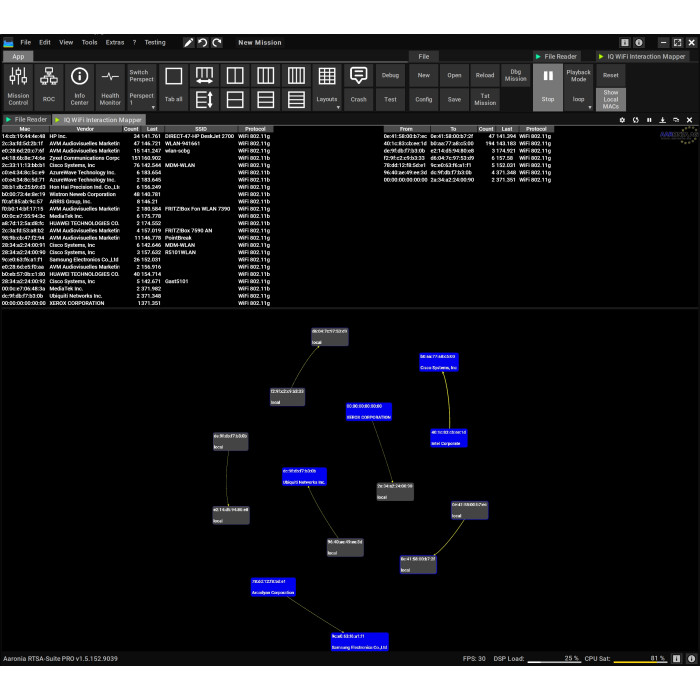Screen dimensions: 700x700
Task: Click the pencil edit icon beside Testing
Action: coord(189,43)
